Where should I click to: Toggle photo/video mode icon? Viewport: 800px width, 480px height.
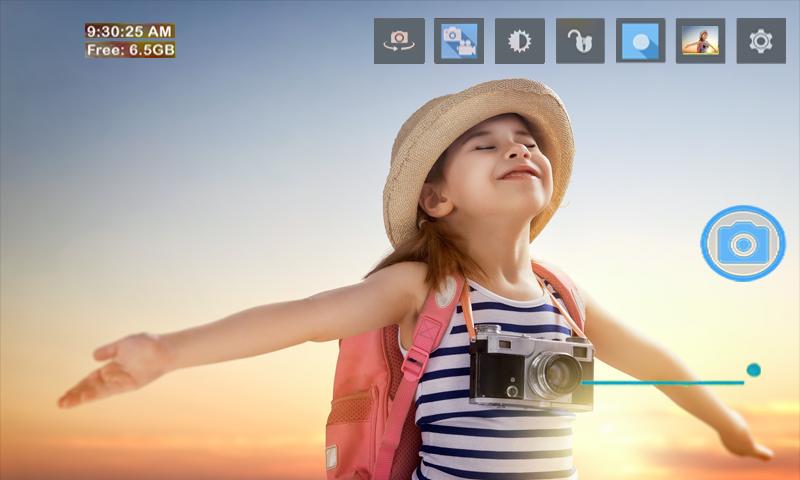coord(459,41)
